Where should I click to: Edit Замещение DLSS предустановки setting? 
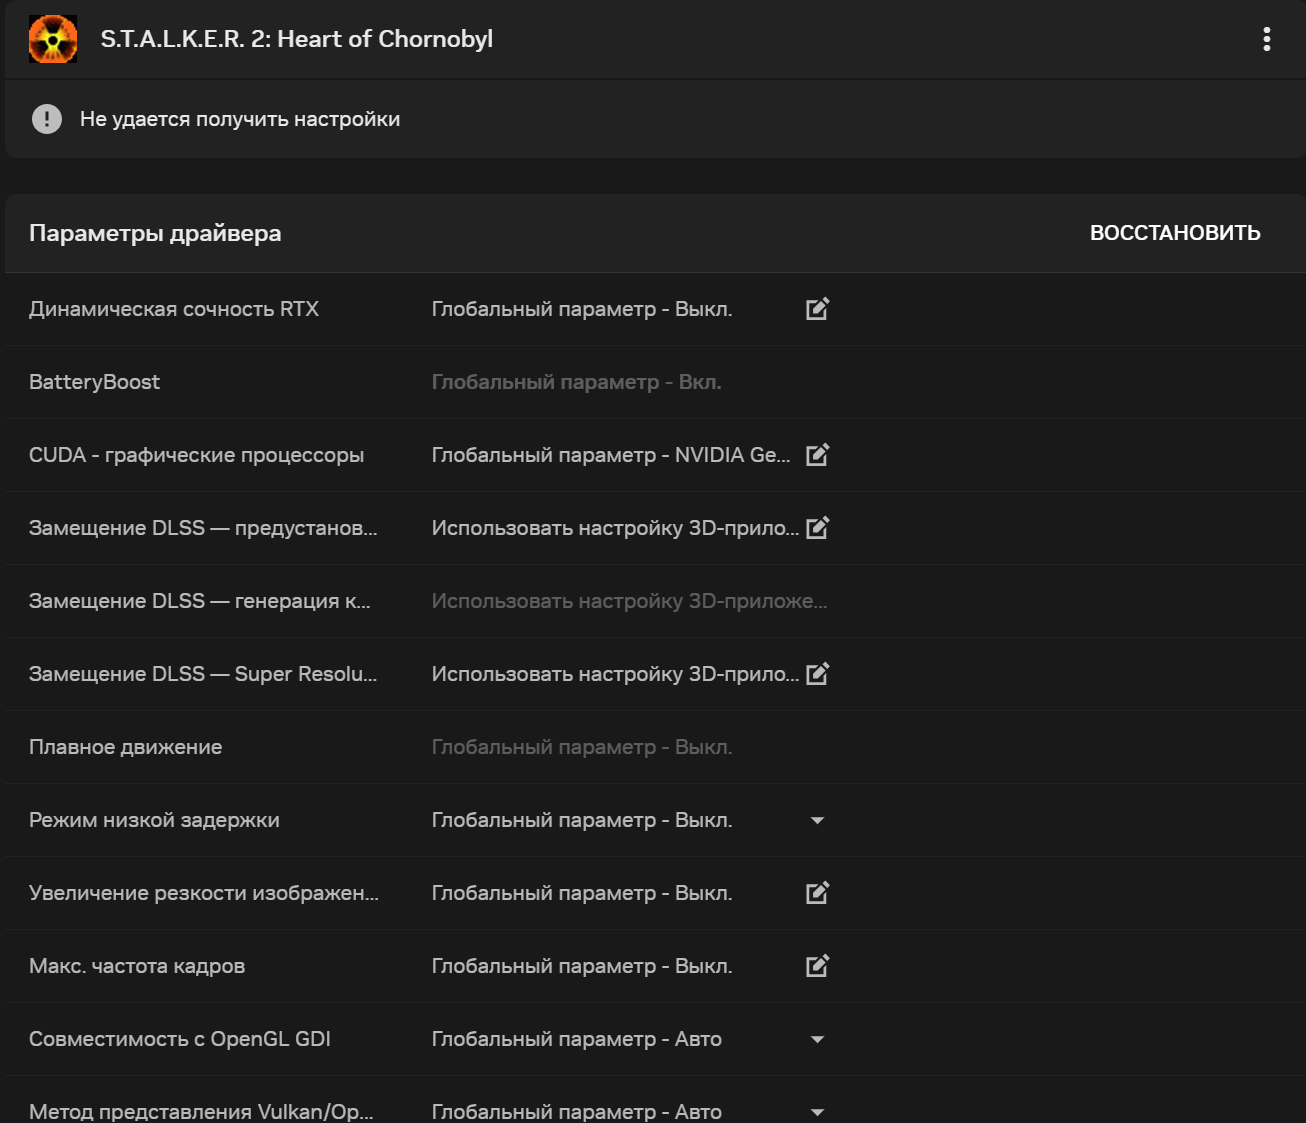click(x=817, y=528)
